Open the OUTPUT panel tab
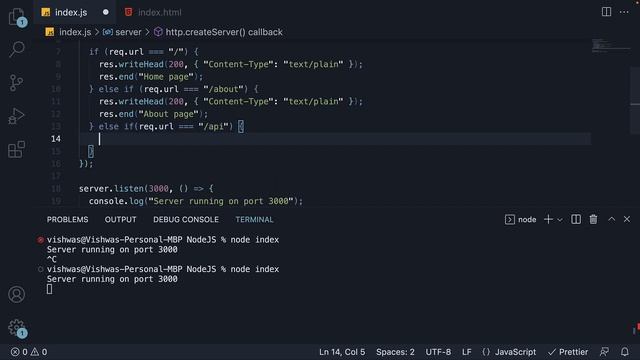640x360 pixels. coord(120,220)
